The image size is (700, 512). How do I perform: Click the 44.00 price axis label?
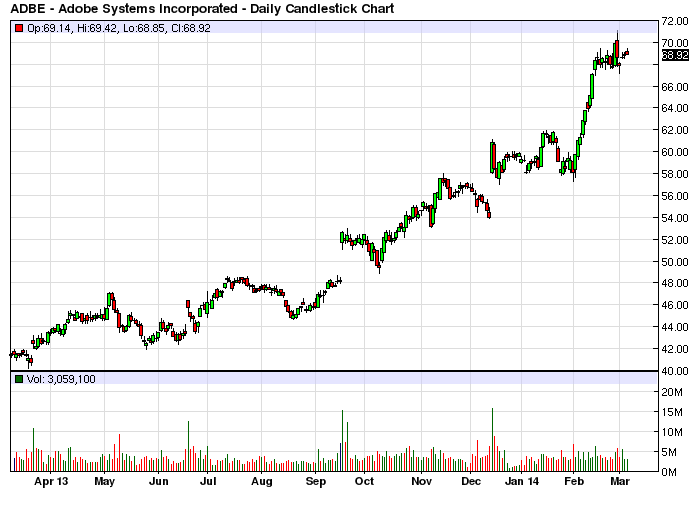pyautogui.click(x=675, y=327)
